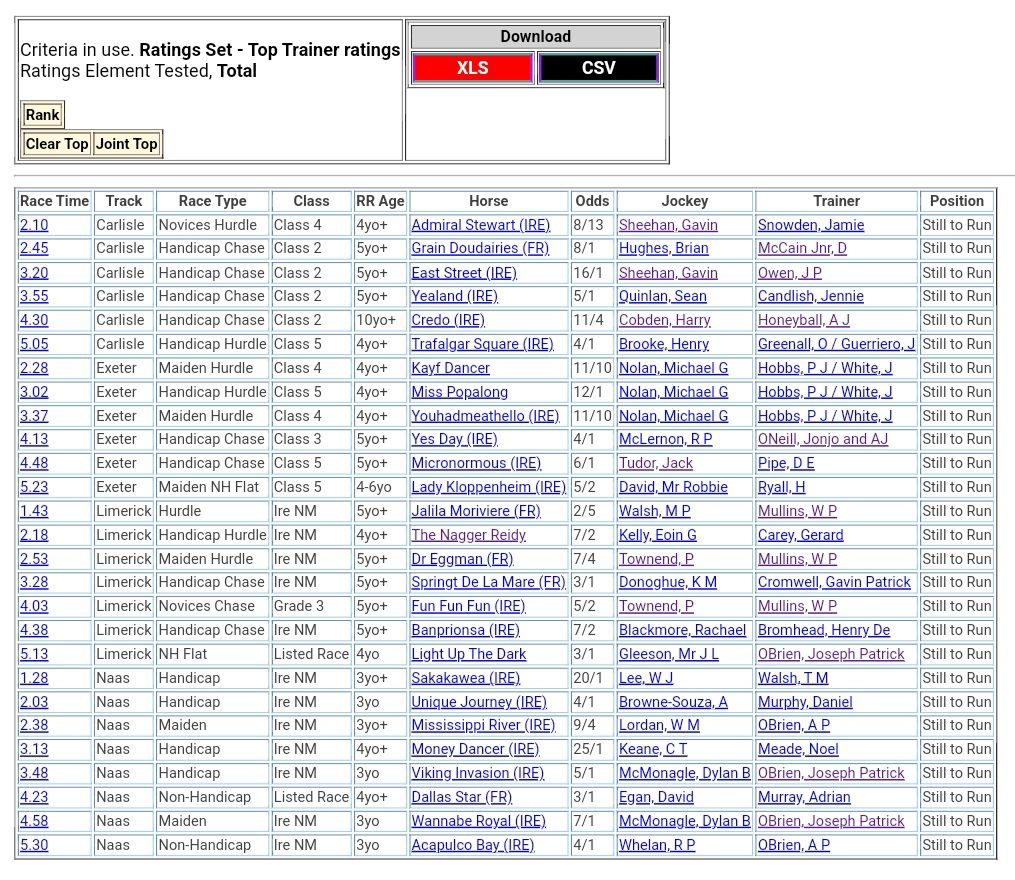This screenshot has height=880, width=1015.
Task: View horse Lady Kloppenheim (IRE)
Action: click(x=488, y=487)
